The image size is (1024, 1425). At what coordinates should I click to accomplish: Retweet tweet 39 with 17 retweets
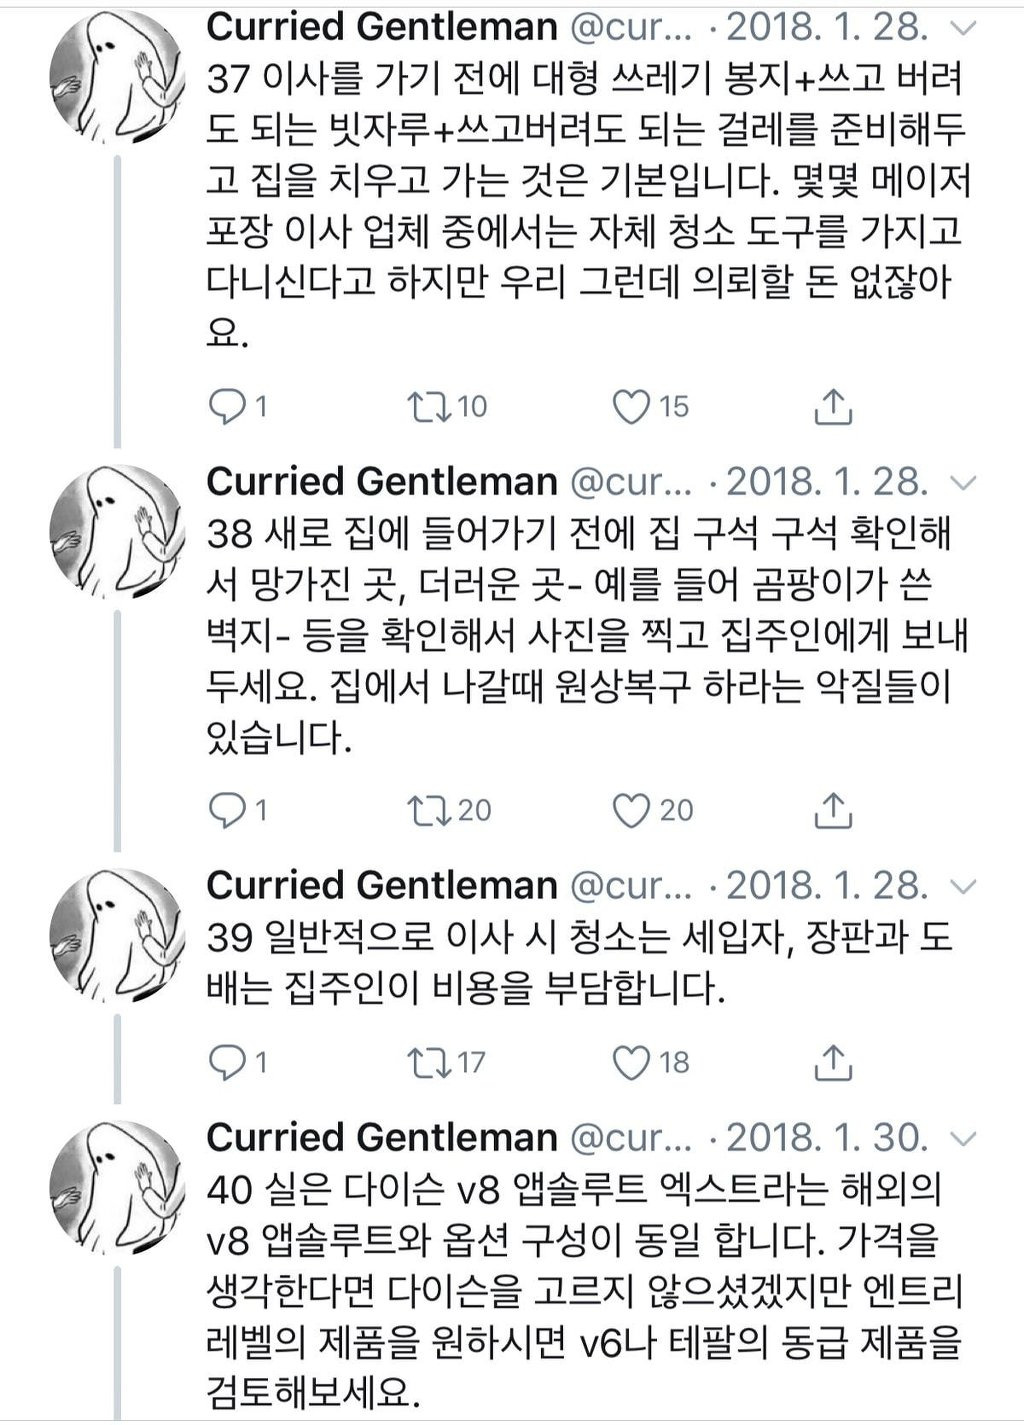430,1062
